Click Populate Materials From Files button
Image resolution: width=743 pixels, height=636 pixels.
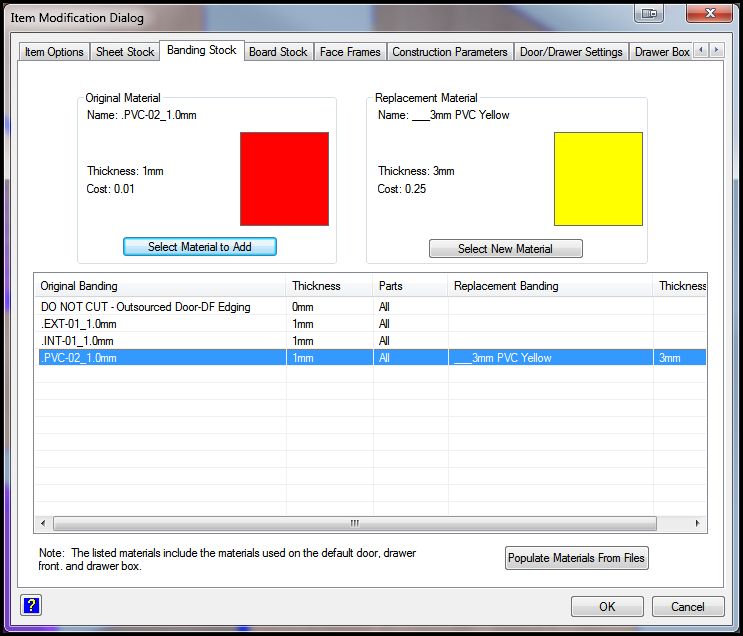tap(576, 558)
